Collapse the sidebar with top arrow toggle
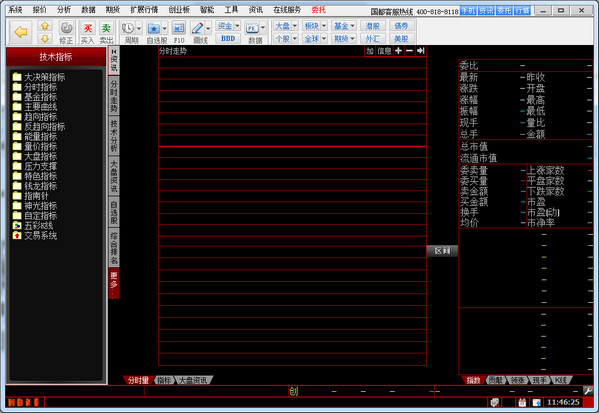 coord(114,52)
